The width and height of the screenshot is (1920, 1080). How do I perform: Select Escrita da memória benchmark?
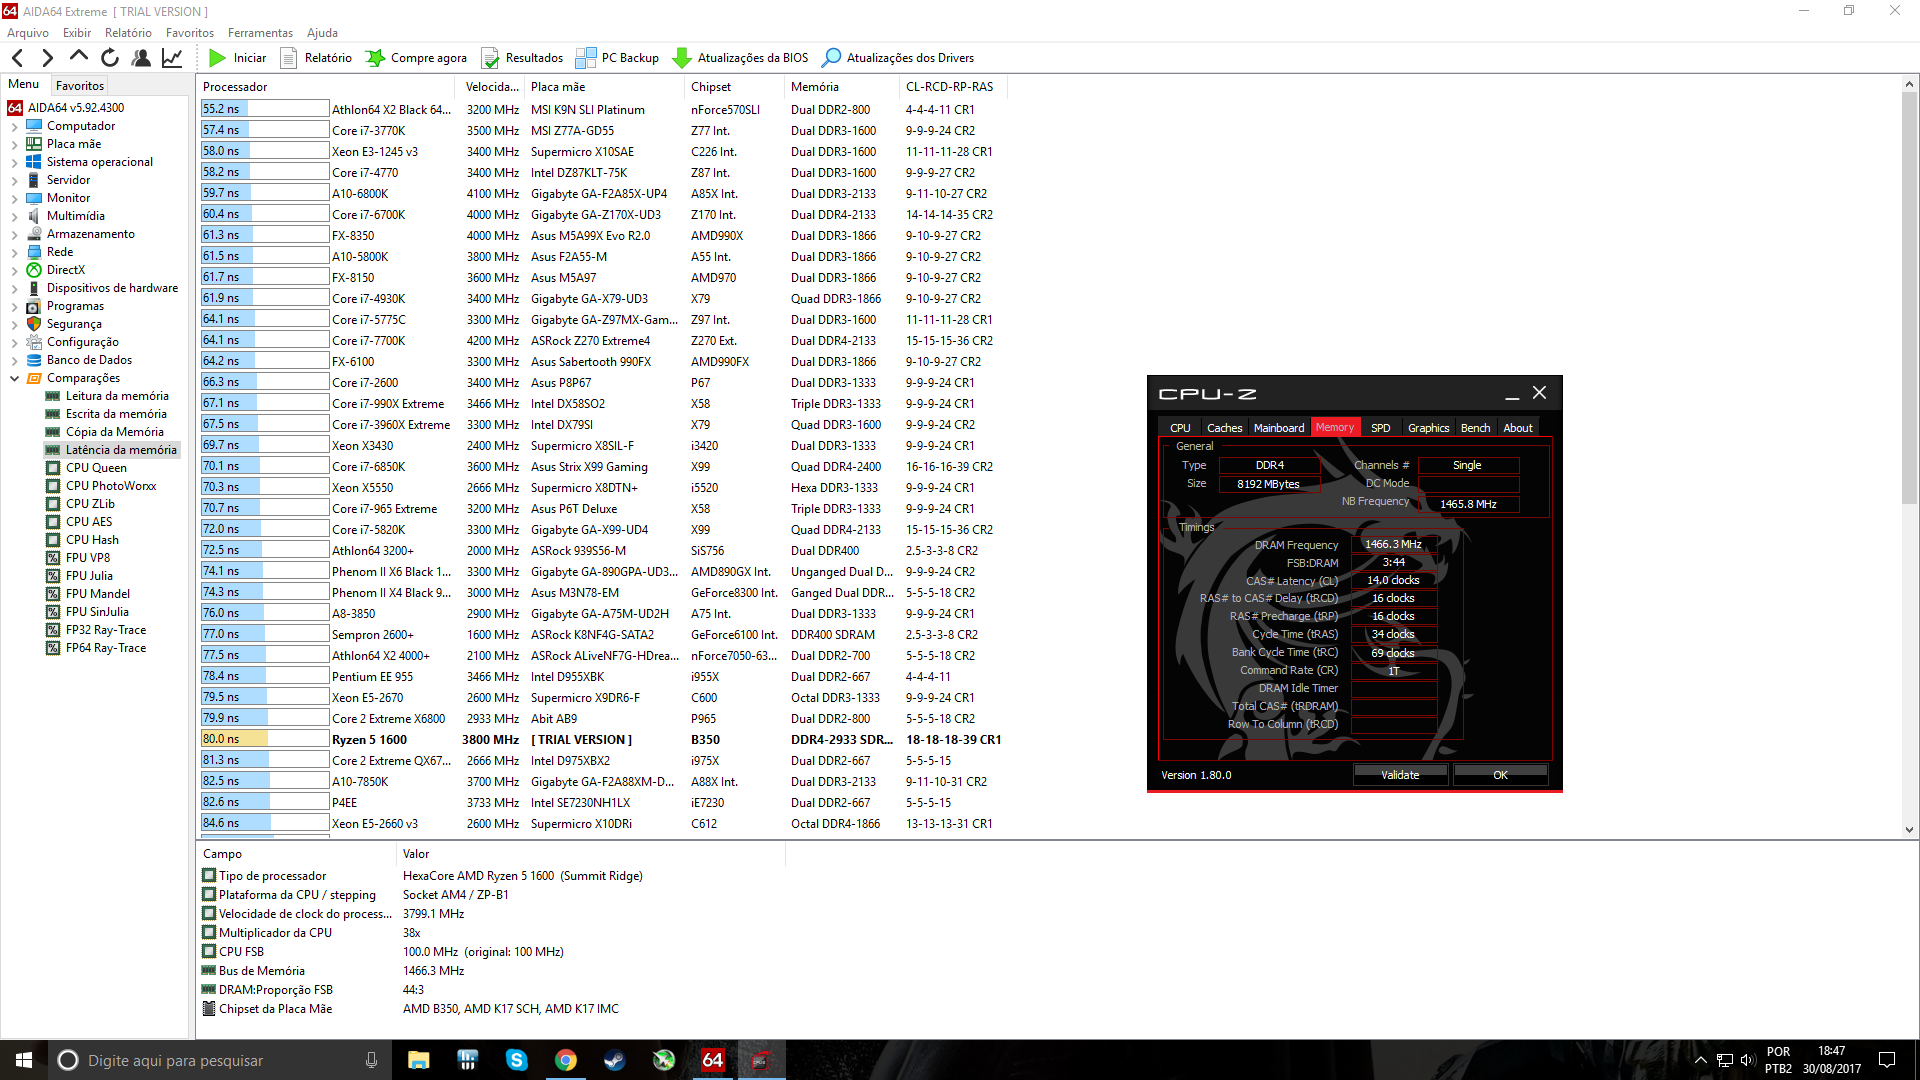116,414
